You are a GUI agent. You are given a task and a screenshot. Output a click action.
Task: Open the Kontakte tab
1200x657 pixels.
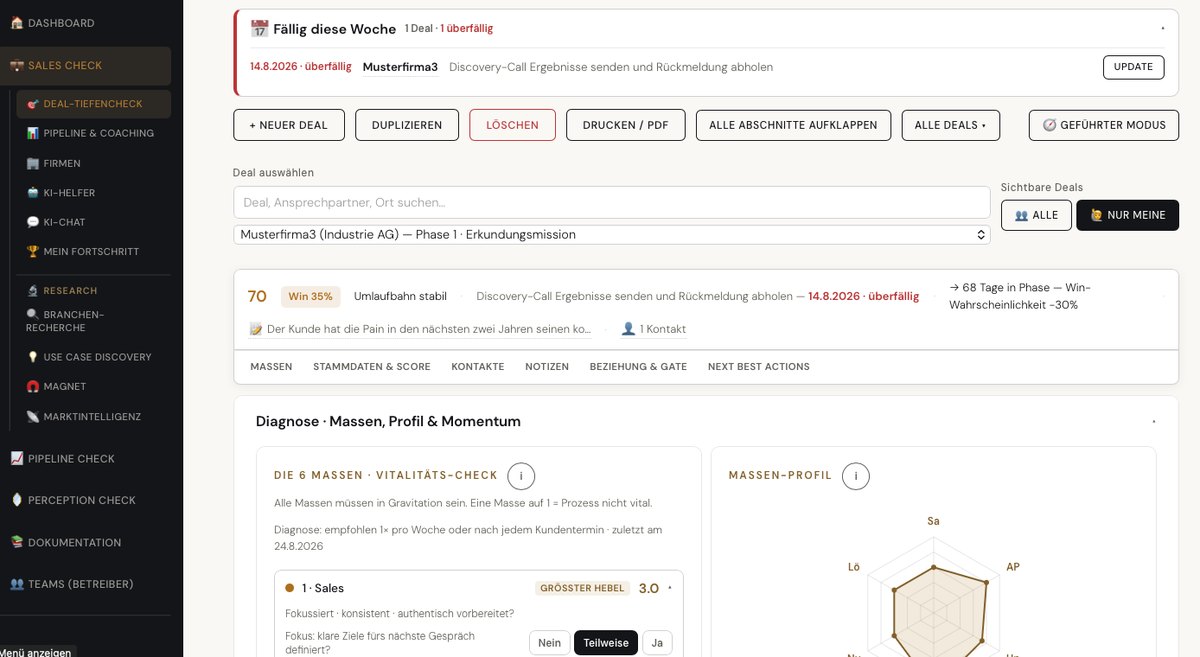point(478,367)
